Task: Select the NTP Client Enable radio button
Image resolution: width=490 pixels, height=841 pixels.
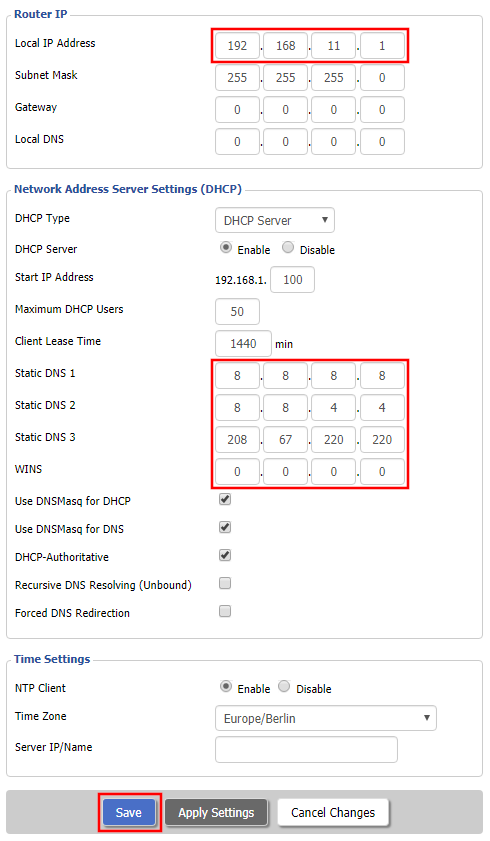Action: 226,687
